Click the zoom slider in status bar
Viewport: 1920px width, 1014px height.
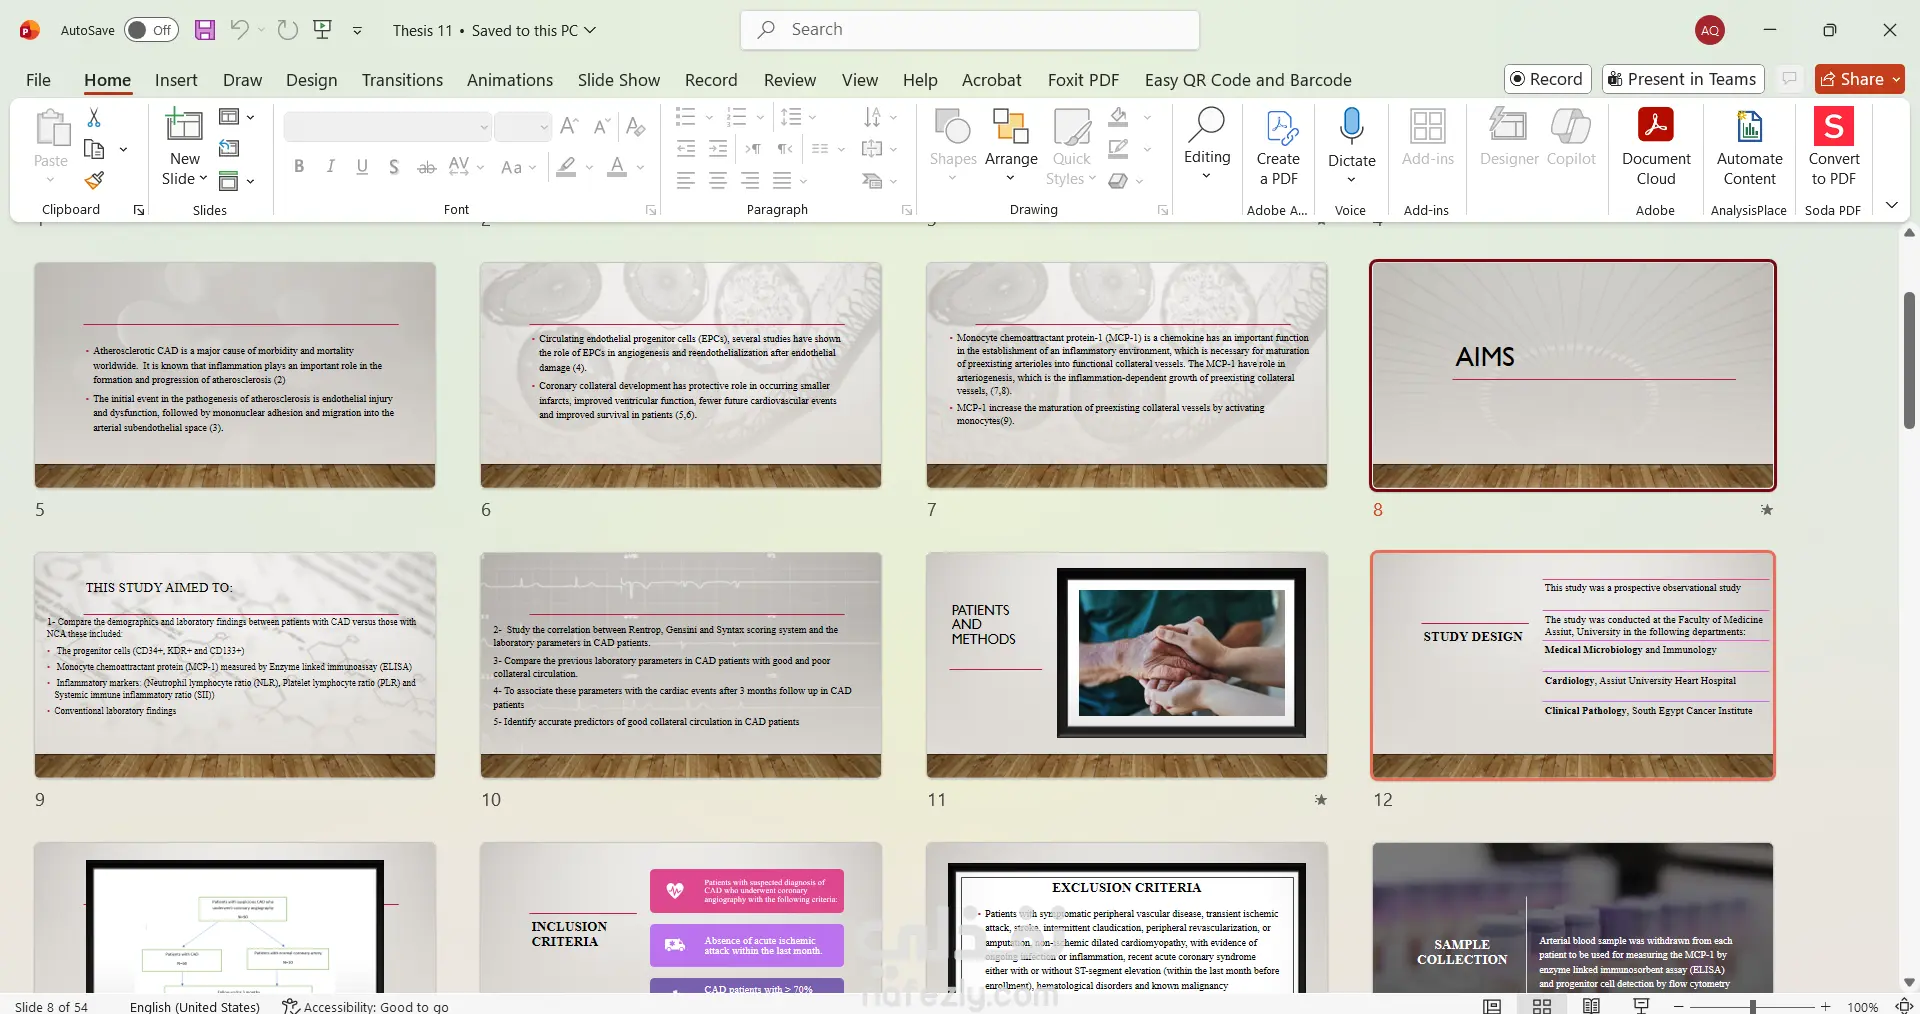(1752, 1007)
